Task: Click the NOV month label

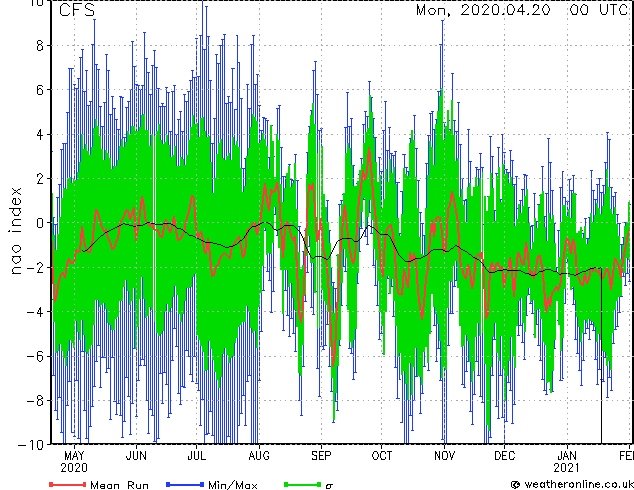Action: point(444,456)
